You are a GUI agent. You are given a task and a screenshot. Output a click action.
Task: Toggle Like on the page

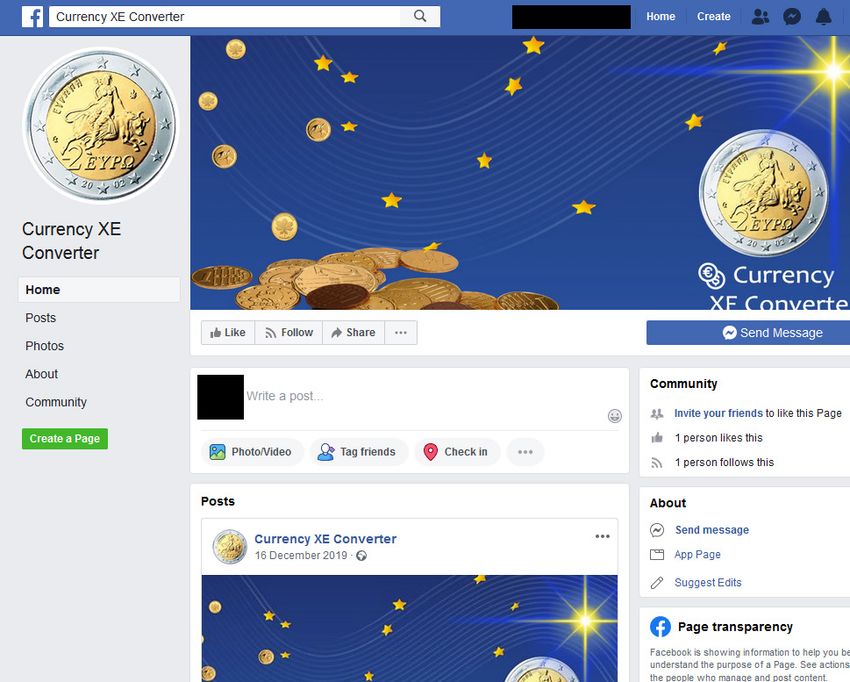point(228,332)
